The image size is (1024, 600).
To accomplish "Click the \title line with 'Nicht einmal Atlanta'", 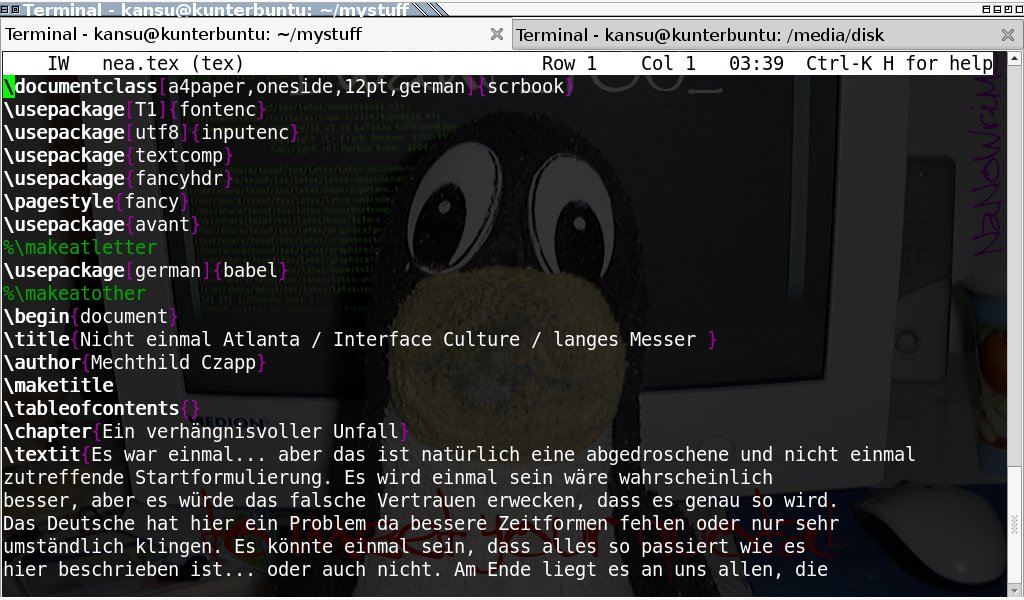I will pyautogui.click(x=360, y=339).
